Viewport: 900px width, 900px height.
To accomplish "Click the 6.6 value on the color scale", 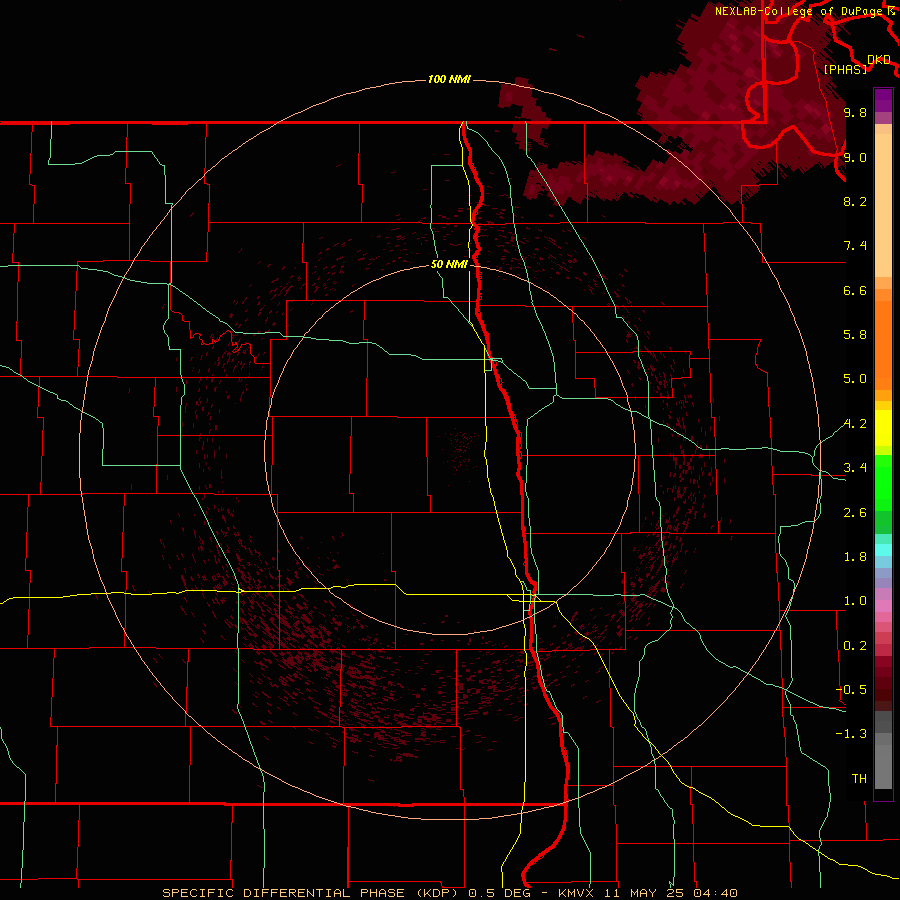I will coord(855,290).
